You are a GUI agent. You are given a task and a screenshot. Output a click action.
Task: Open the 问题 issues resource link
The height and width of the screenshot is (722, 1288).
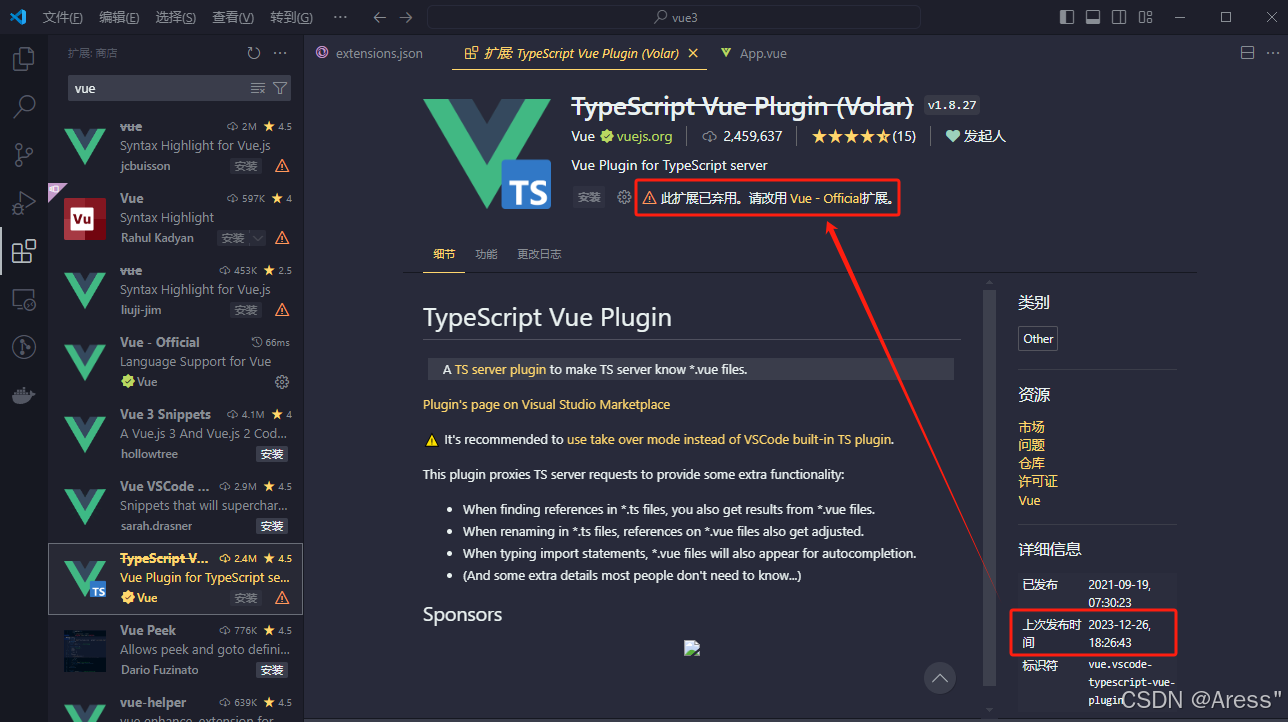1031,445
